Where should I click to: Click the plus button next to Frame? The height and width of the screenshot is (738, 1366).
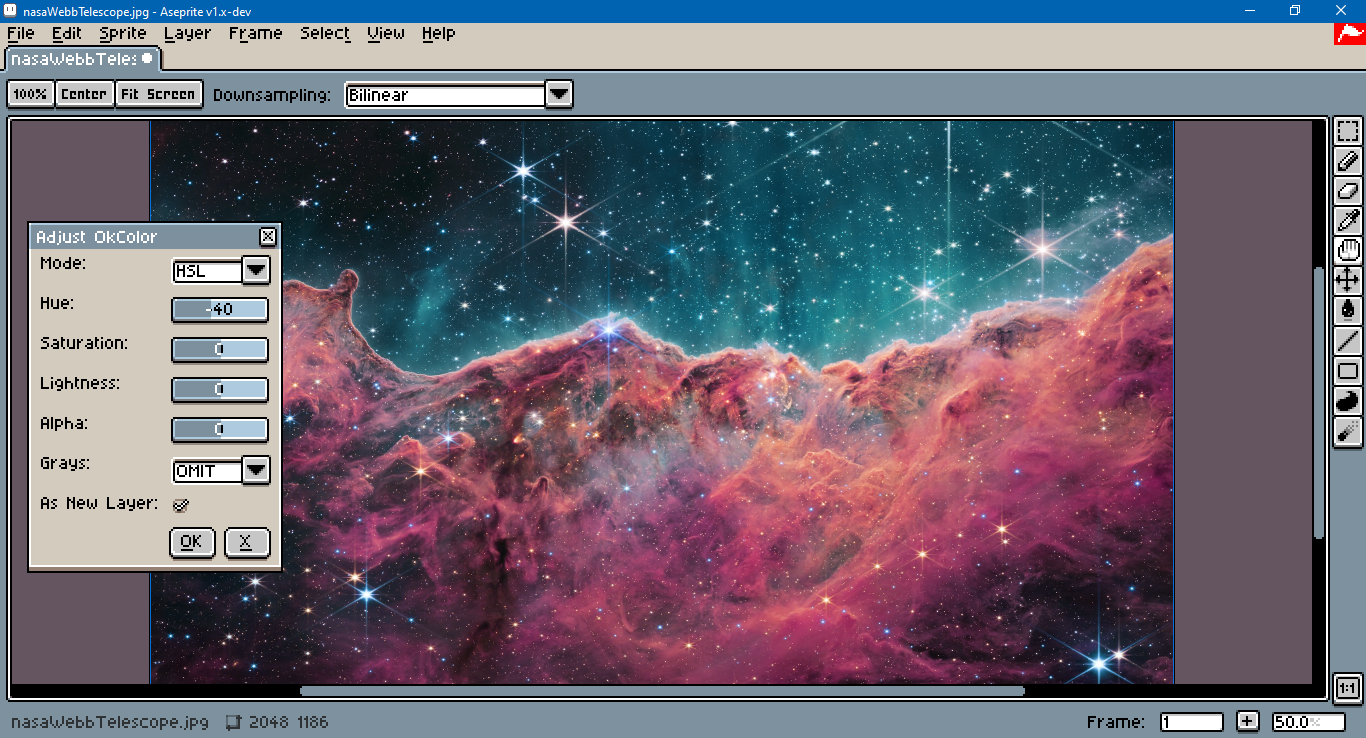(1247, 721)
